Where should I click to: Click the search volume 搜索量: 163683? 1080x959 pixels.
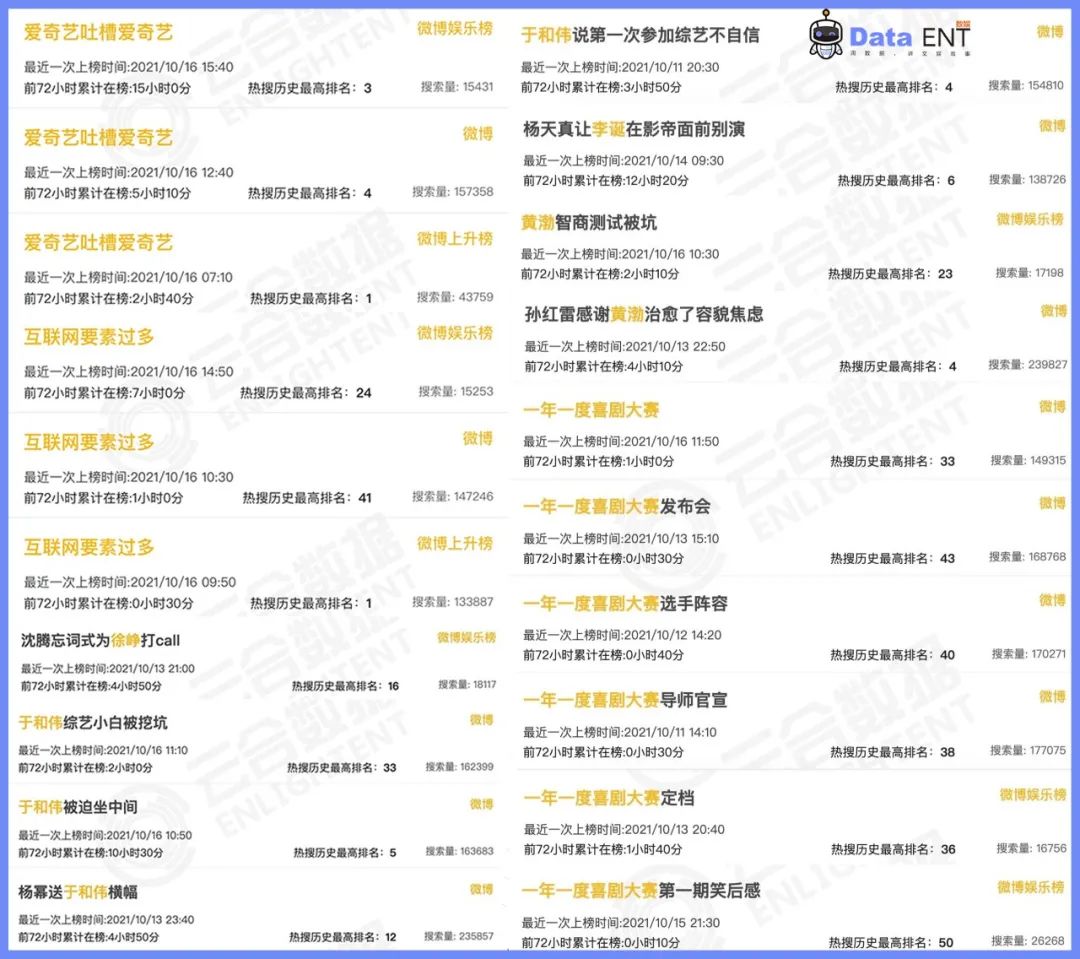click(x=459, y=851)
